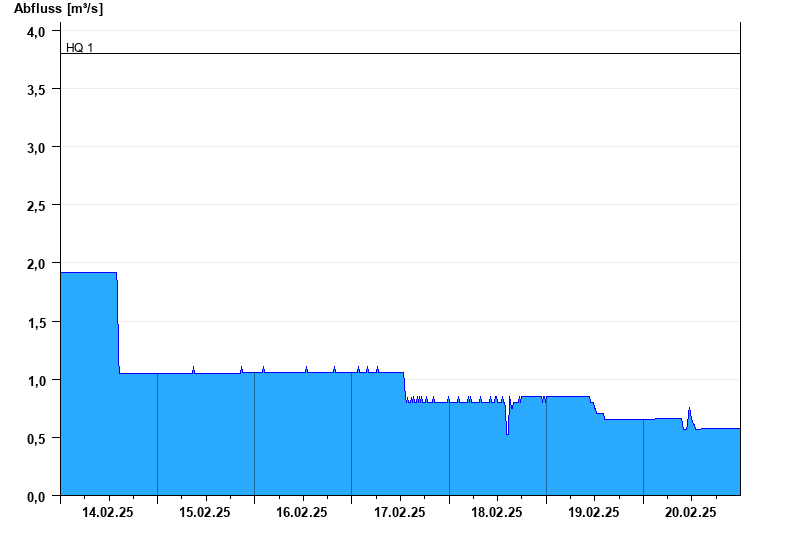Click the 2,0 y-axis value

click(36, 265)
